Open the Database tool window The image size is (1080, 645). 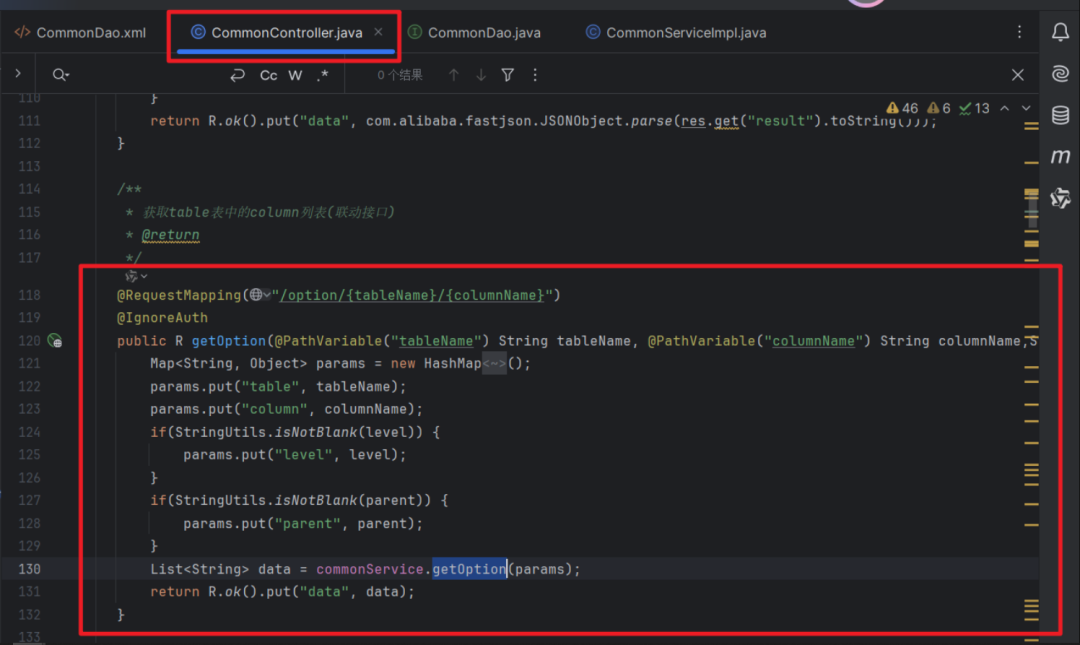point(1060,114)
